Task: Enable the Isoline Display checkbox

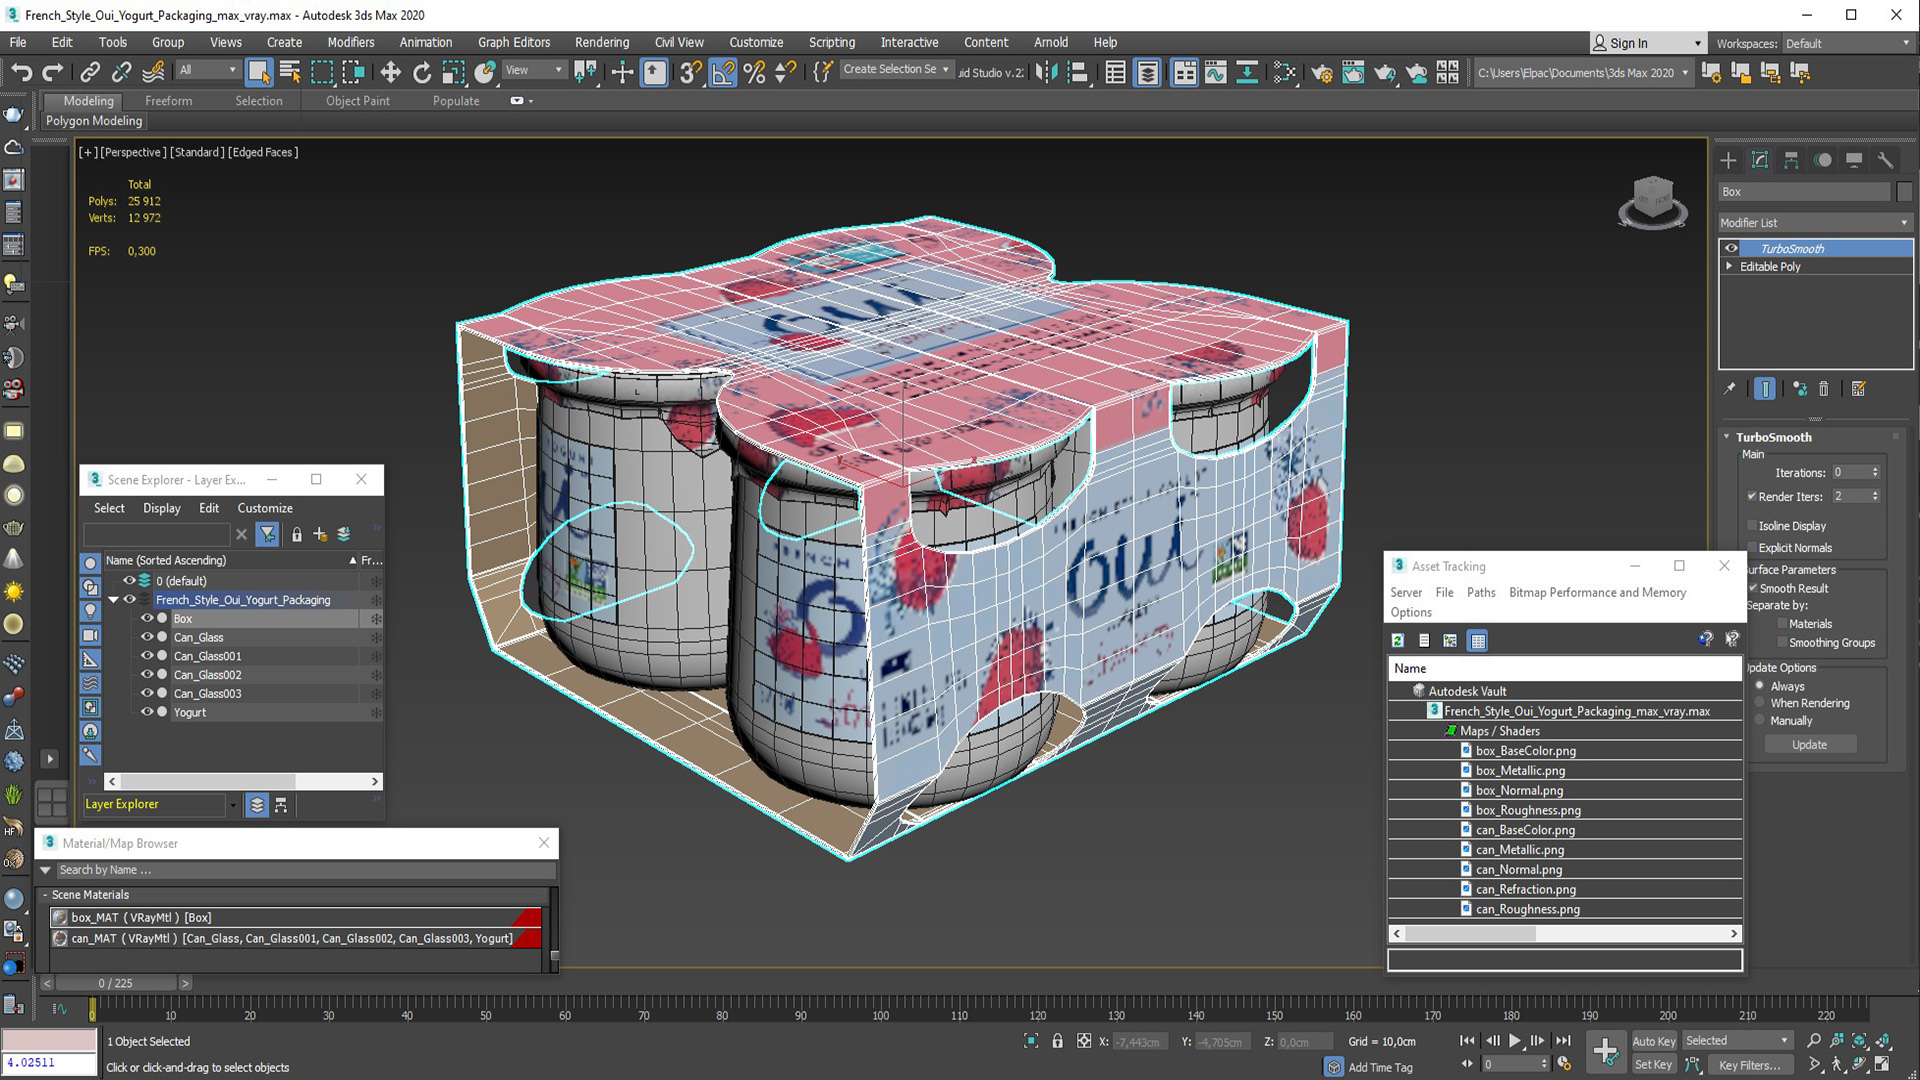Action: point(1752,525)
